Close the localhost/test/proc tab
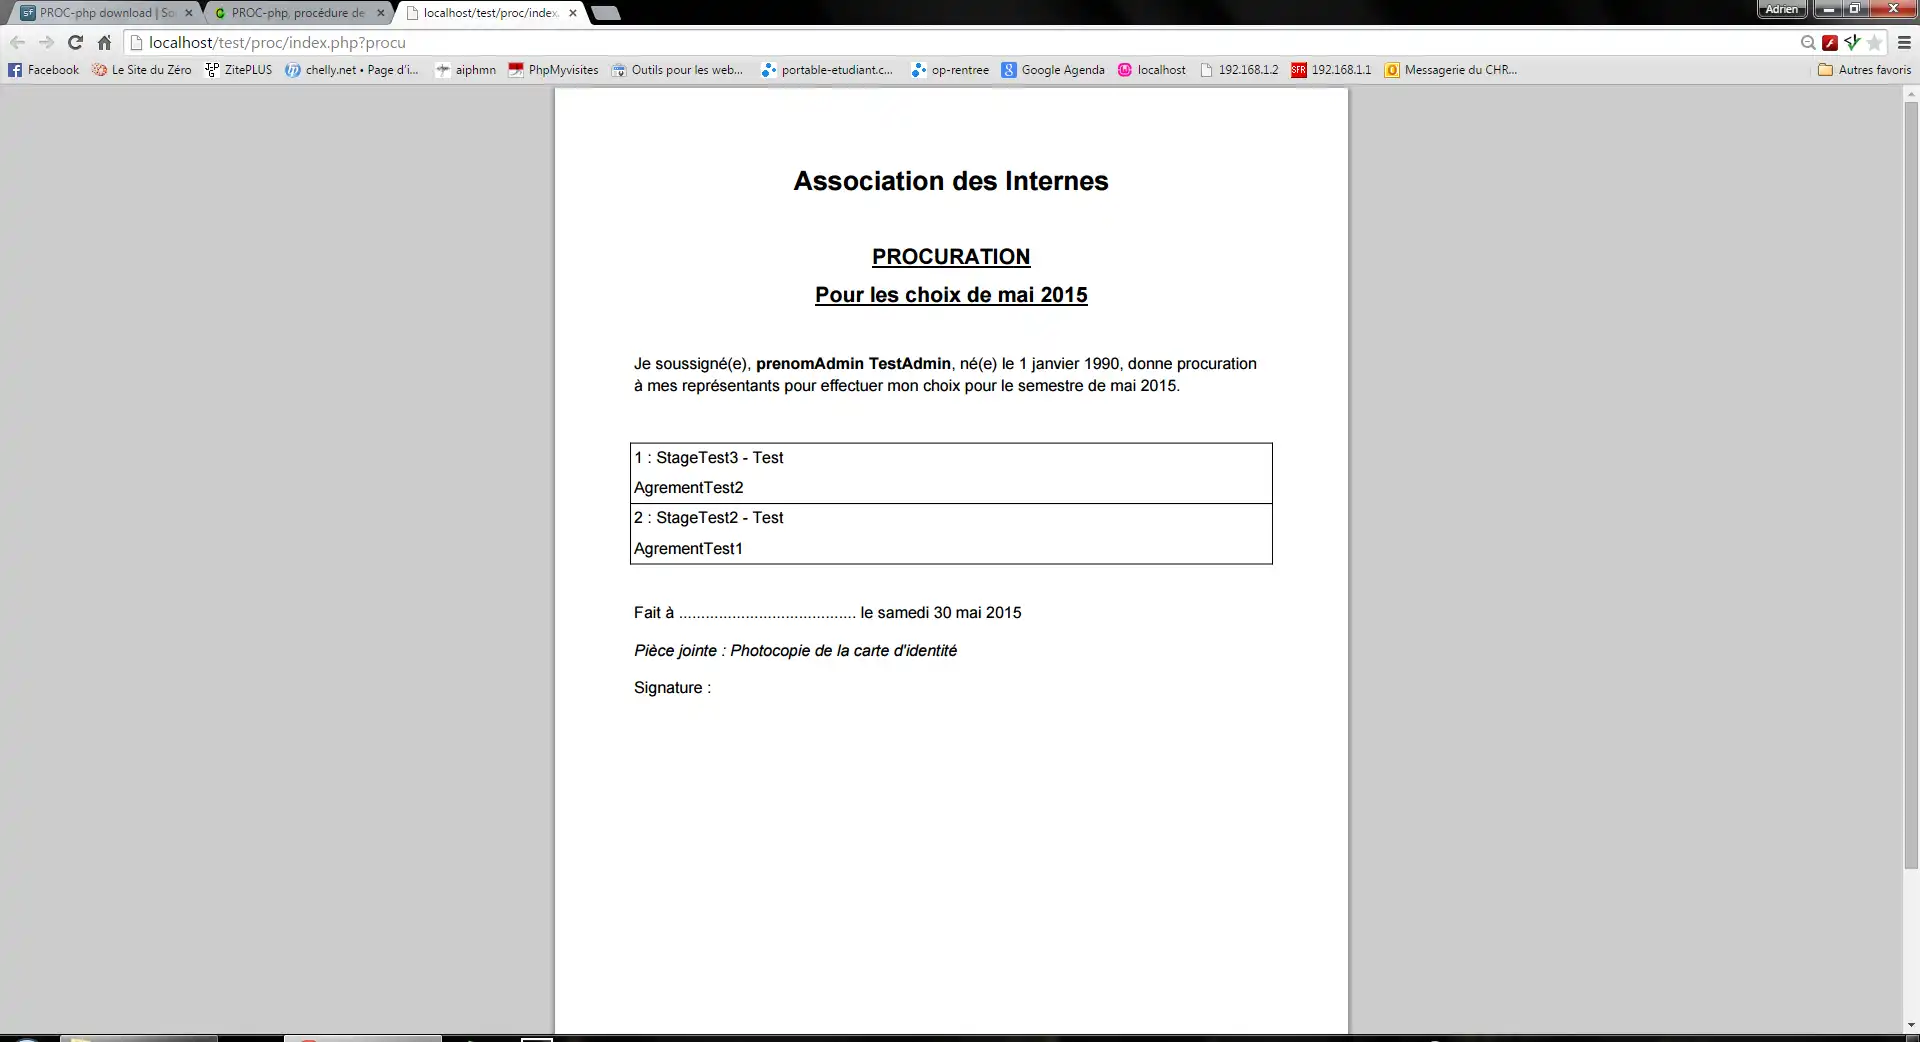 573,13
